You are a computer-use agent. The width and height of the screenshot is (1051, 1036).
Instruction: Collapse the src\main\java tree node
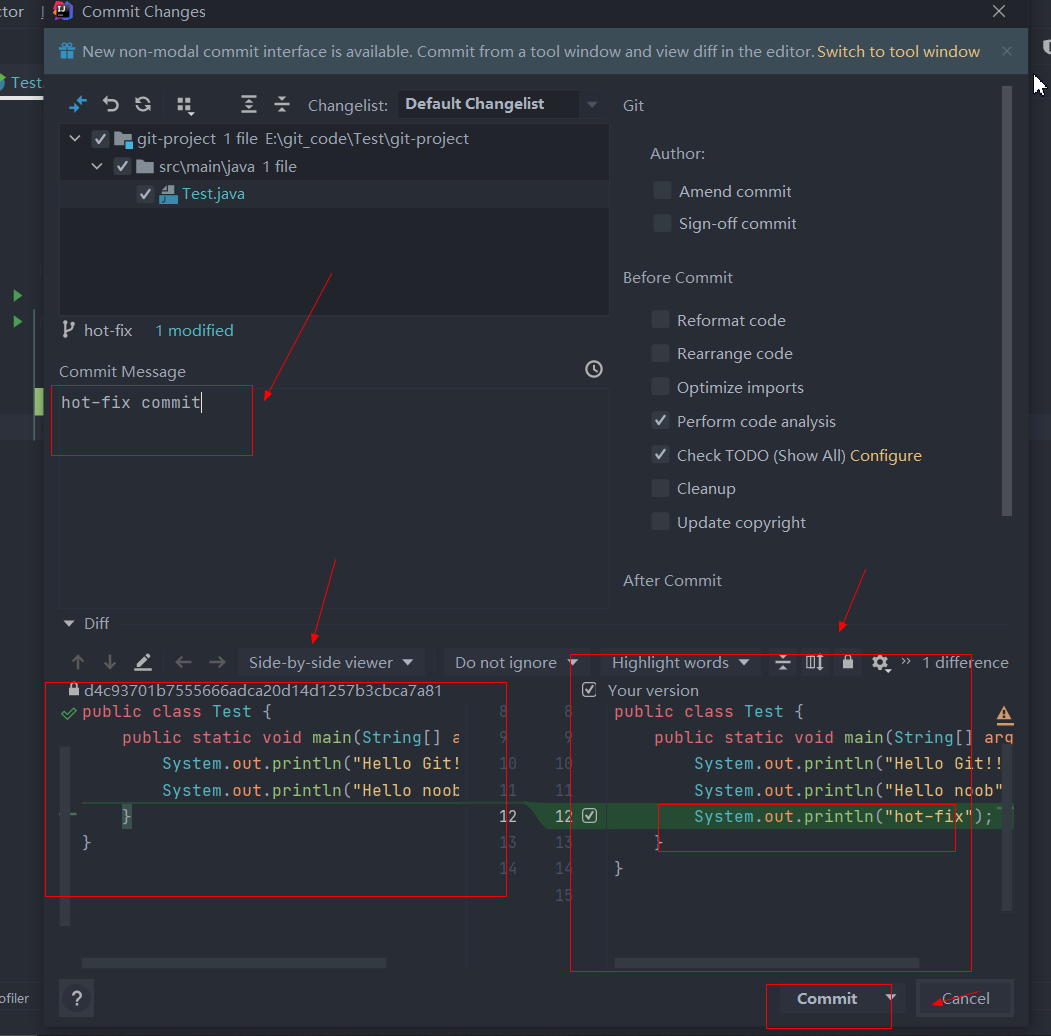point(97,166)
